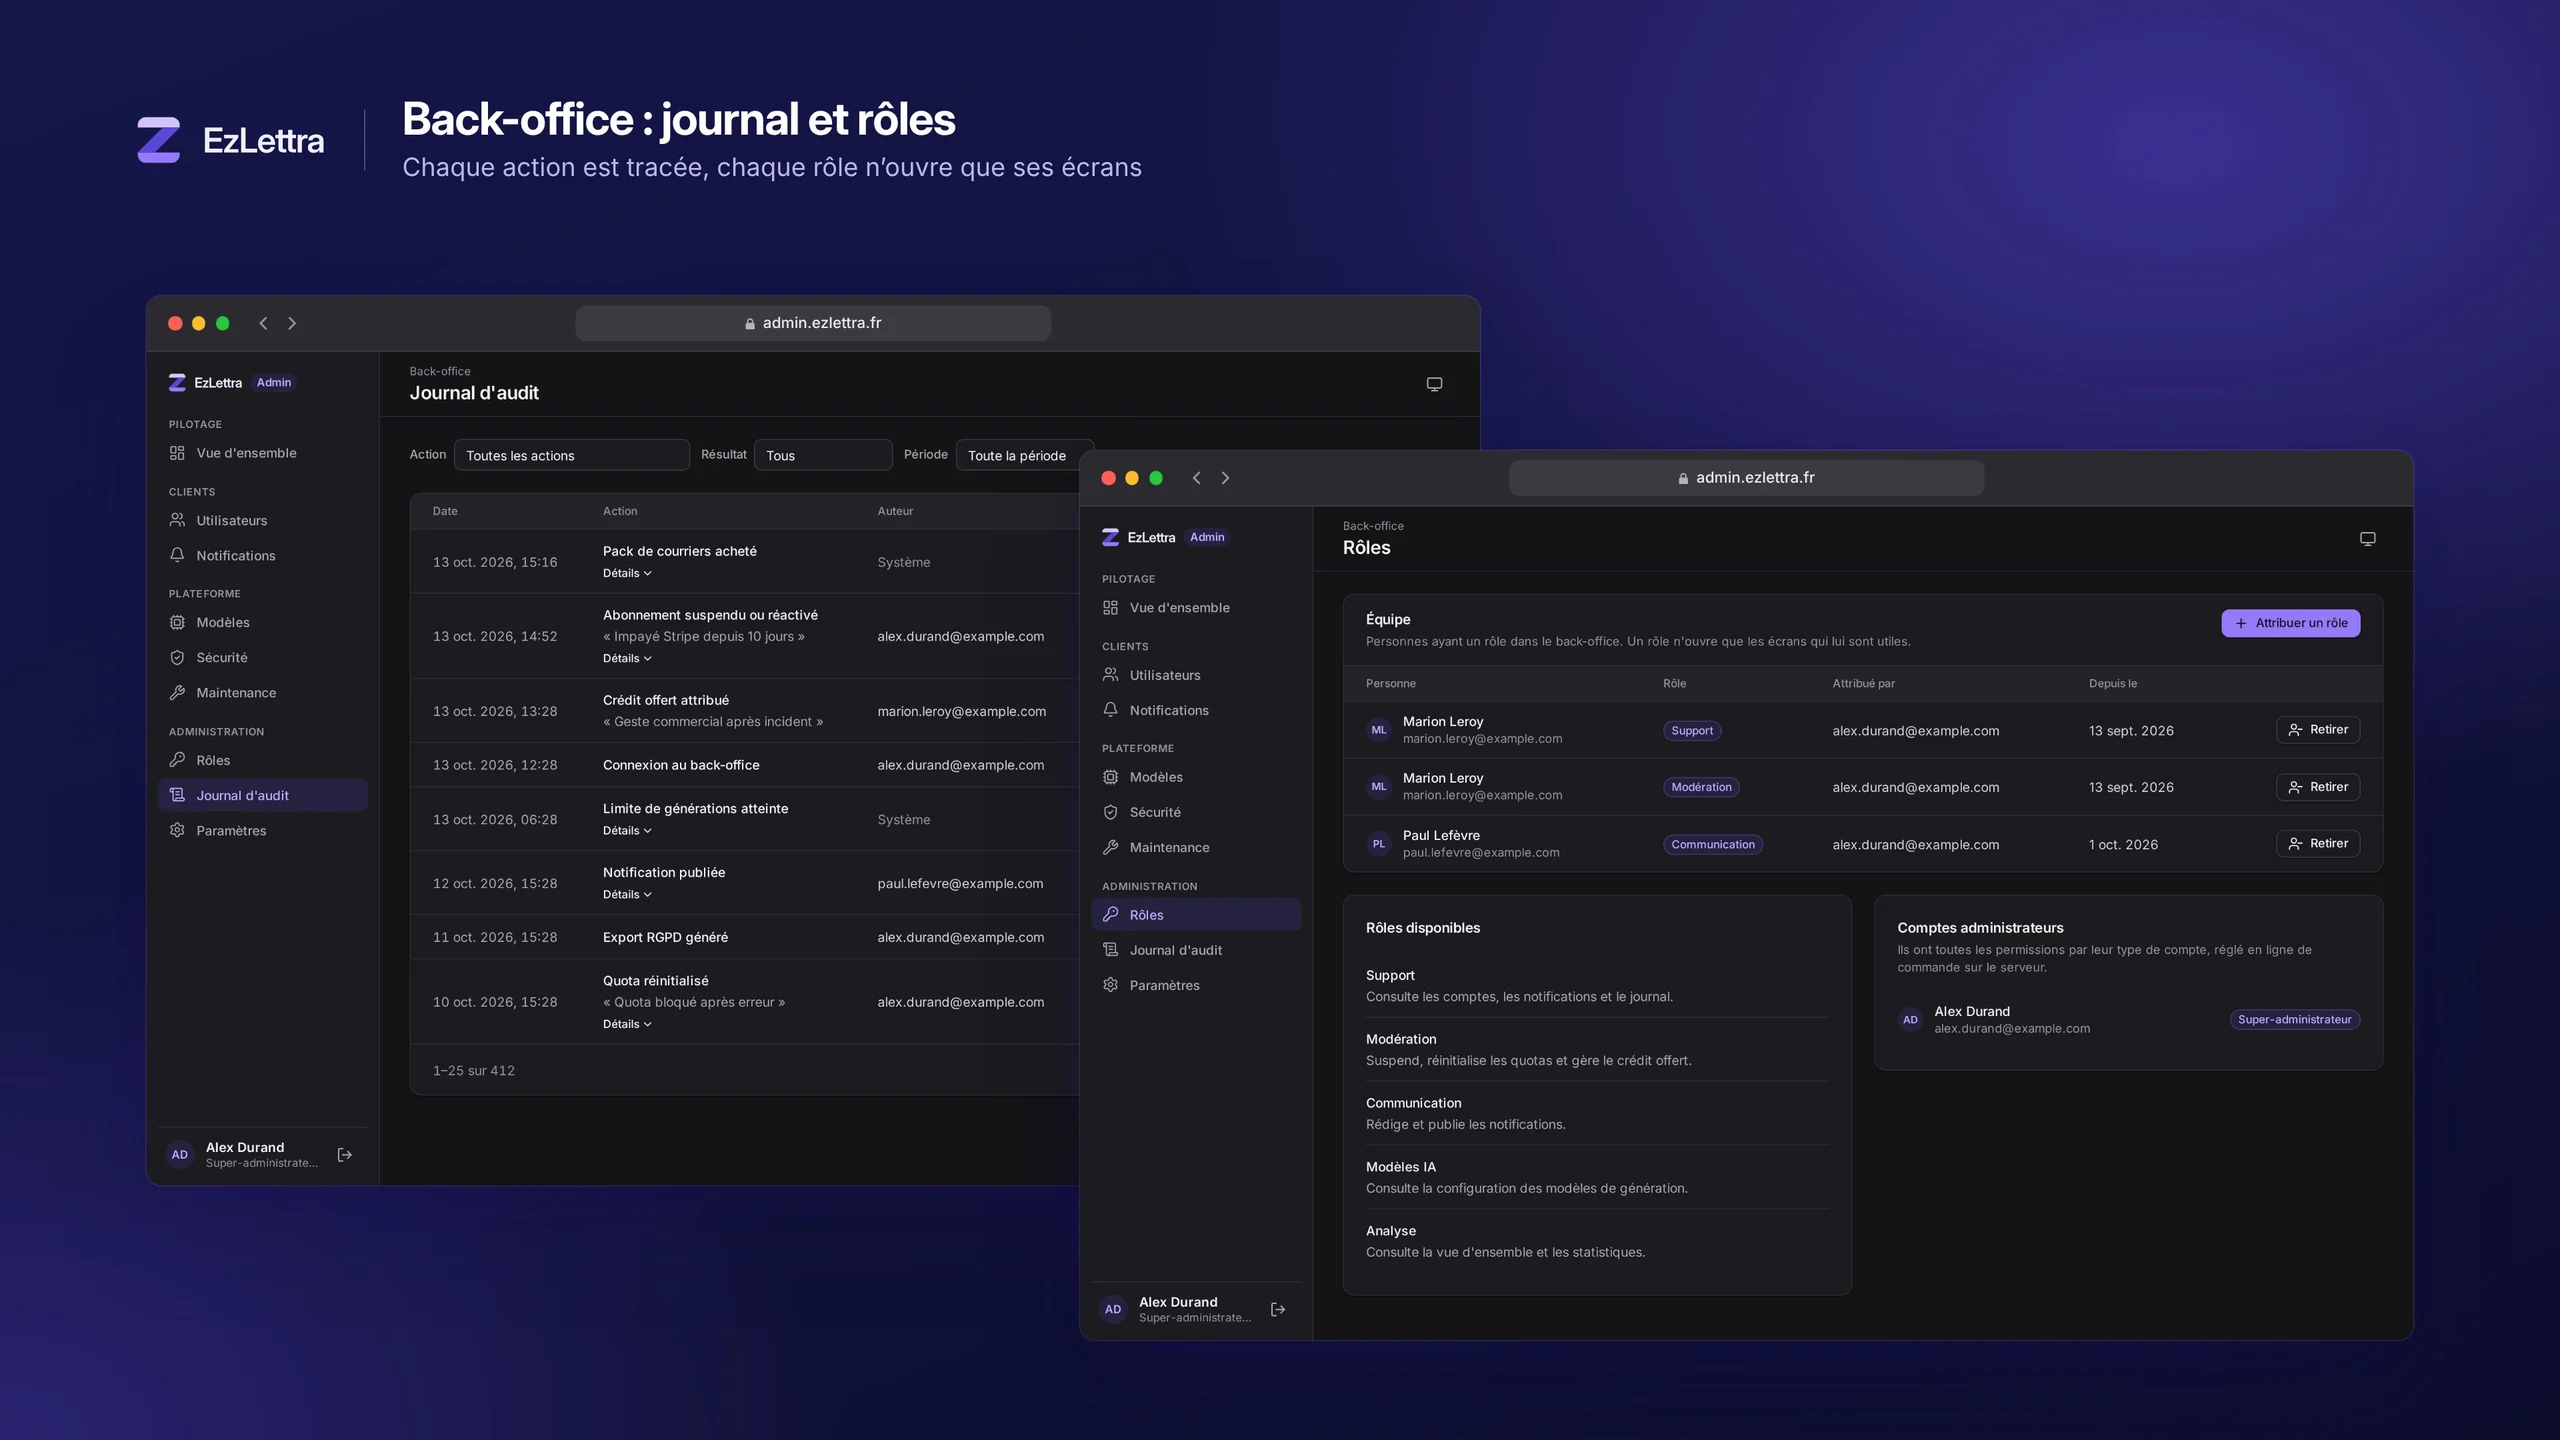Open Rôles in the Journal d'audit window sidebar

[x=263, y=760]
